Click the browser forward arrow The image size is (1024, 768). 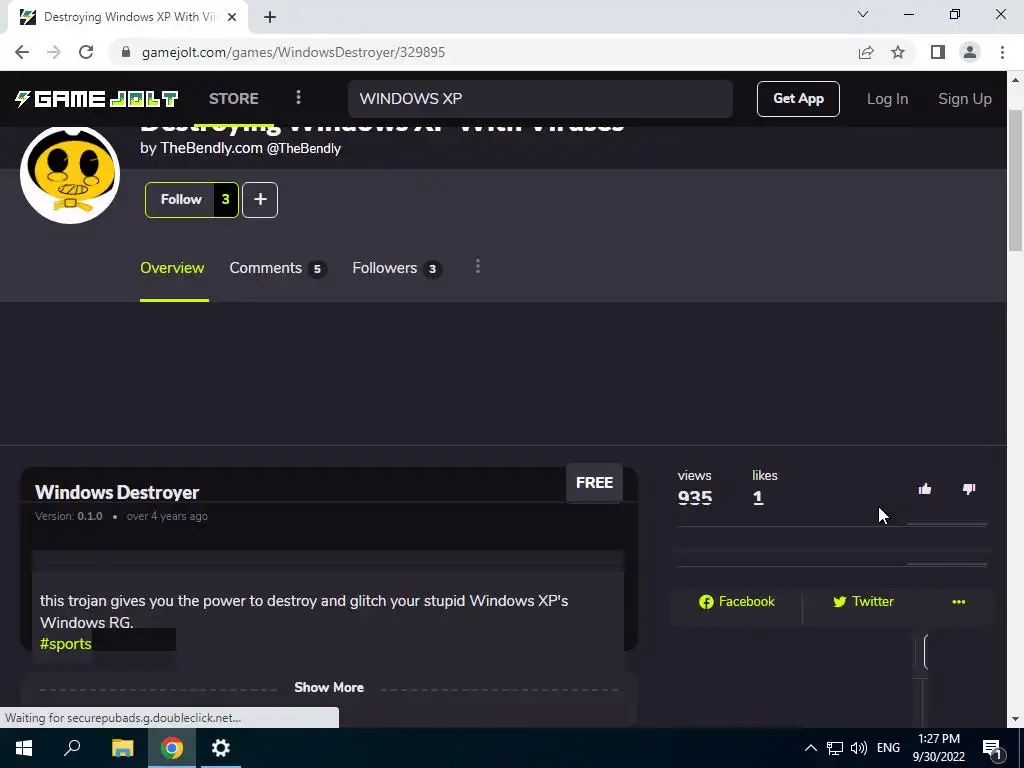point(54,52)
